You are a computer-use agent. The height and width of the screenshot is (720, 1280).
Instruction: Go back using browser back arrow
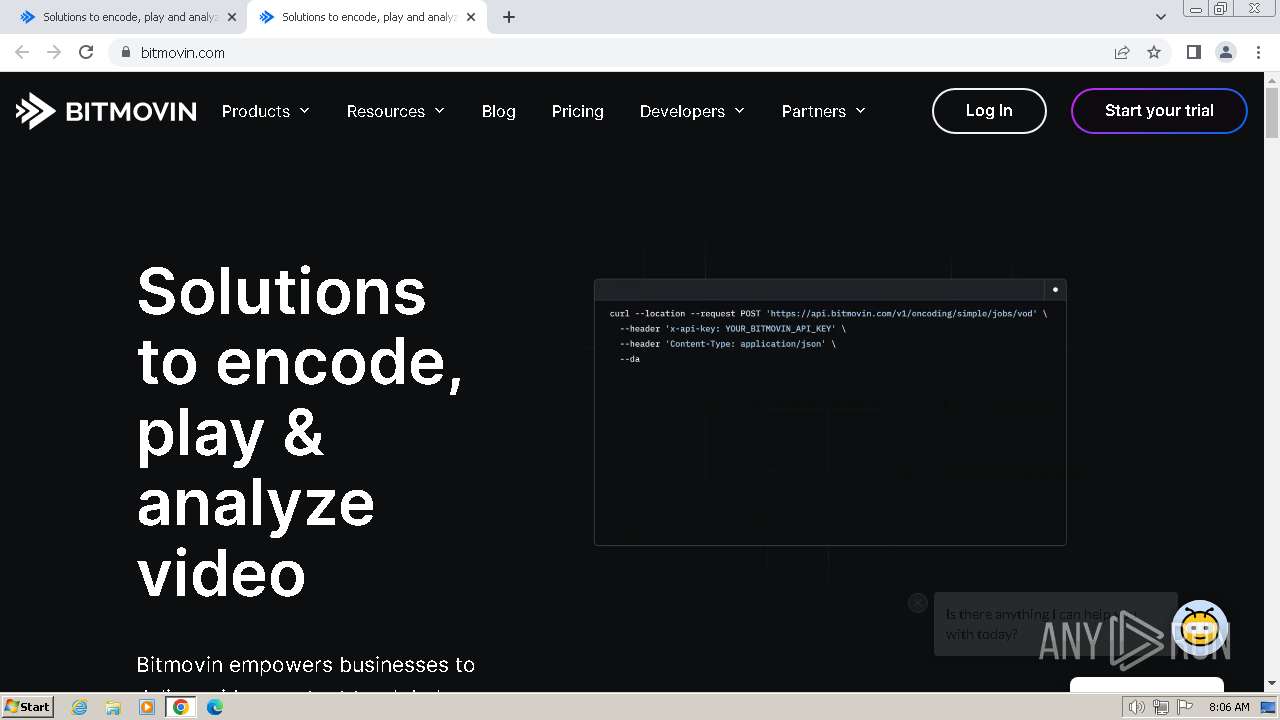click(x=22, y=52)
